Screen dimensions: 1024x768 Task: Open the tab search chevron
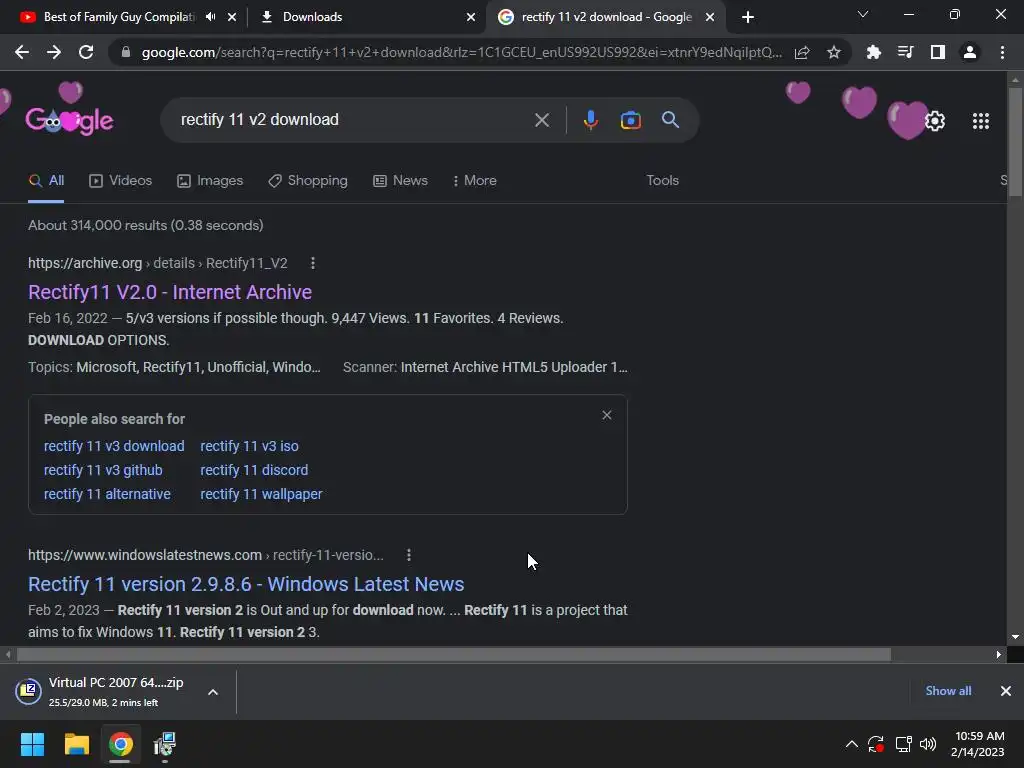coord(863,14)
